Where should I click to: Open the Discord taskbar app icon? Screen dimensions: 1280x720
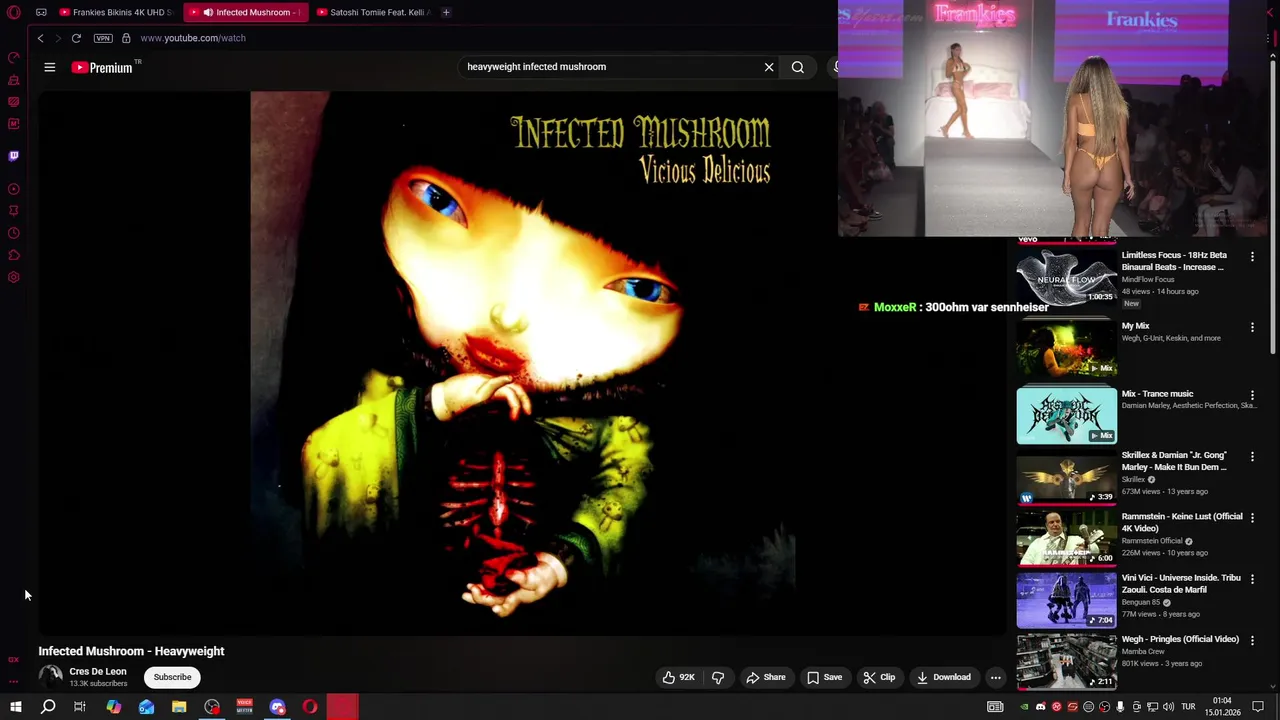point(278,707)
